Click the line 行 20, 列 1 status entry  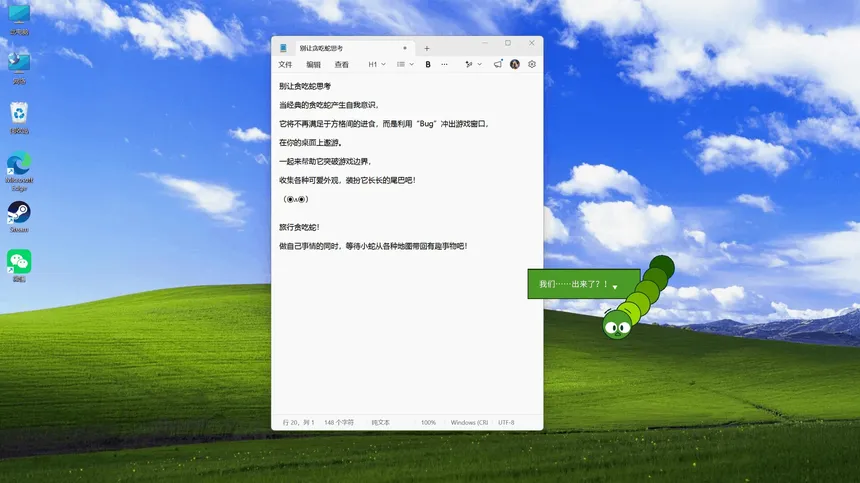click(x=298, y=423)
